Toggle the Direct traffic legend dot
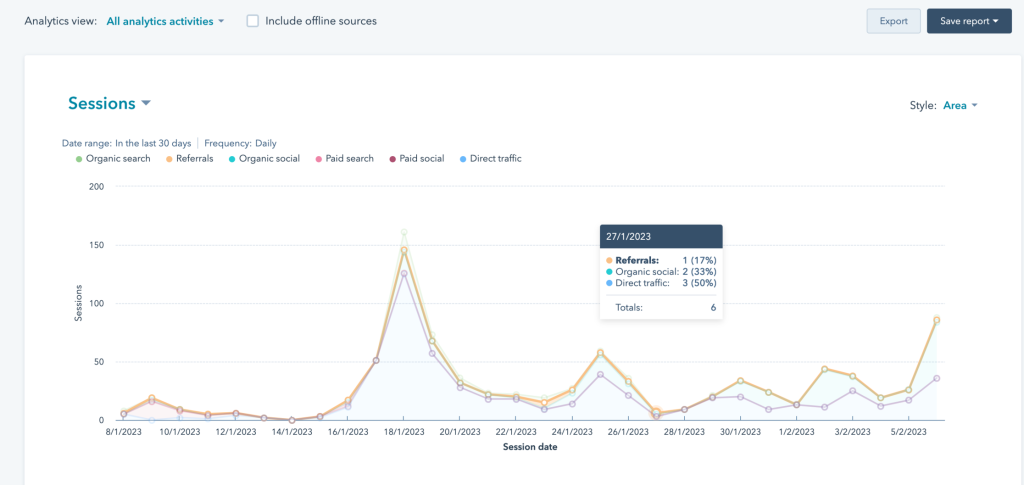The image size is (1024, 485). (462, 159)
